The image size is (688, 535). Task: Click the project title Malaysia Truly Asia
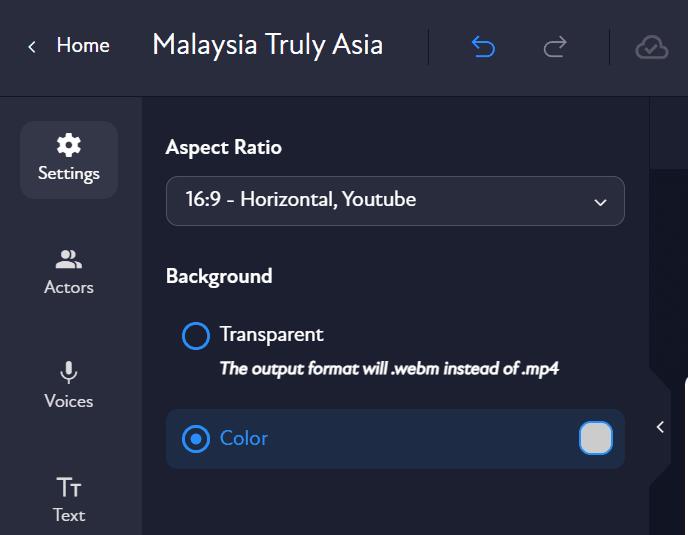point(267,46)
